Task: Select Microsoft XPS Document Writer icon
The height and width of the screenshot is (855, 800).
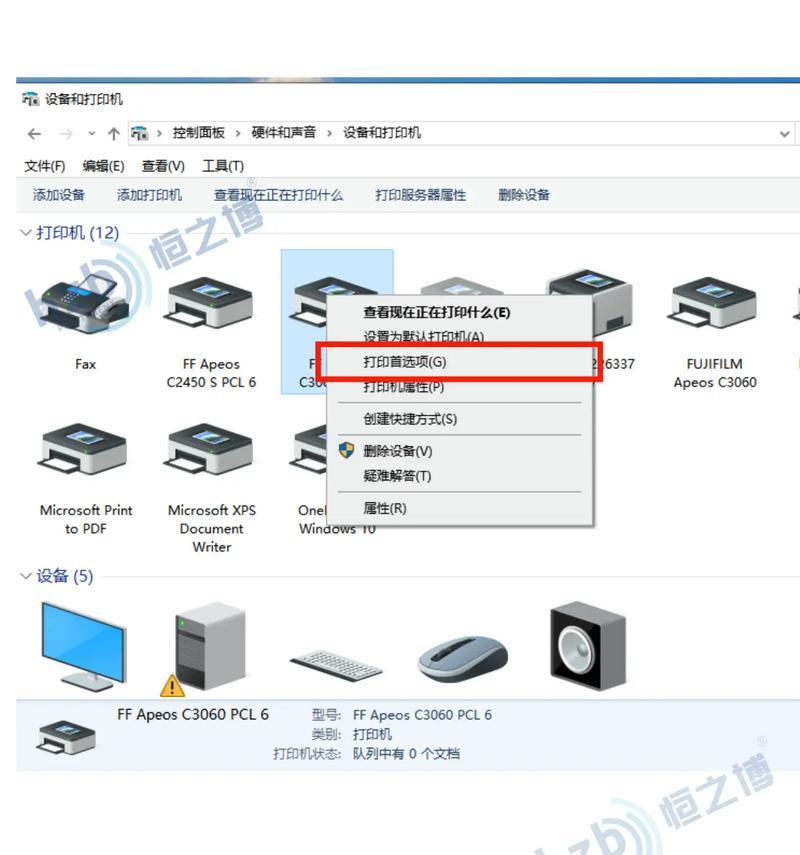Action: 211,450
